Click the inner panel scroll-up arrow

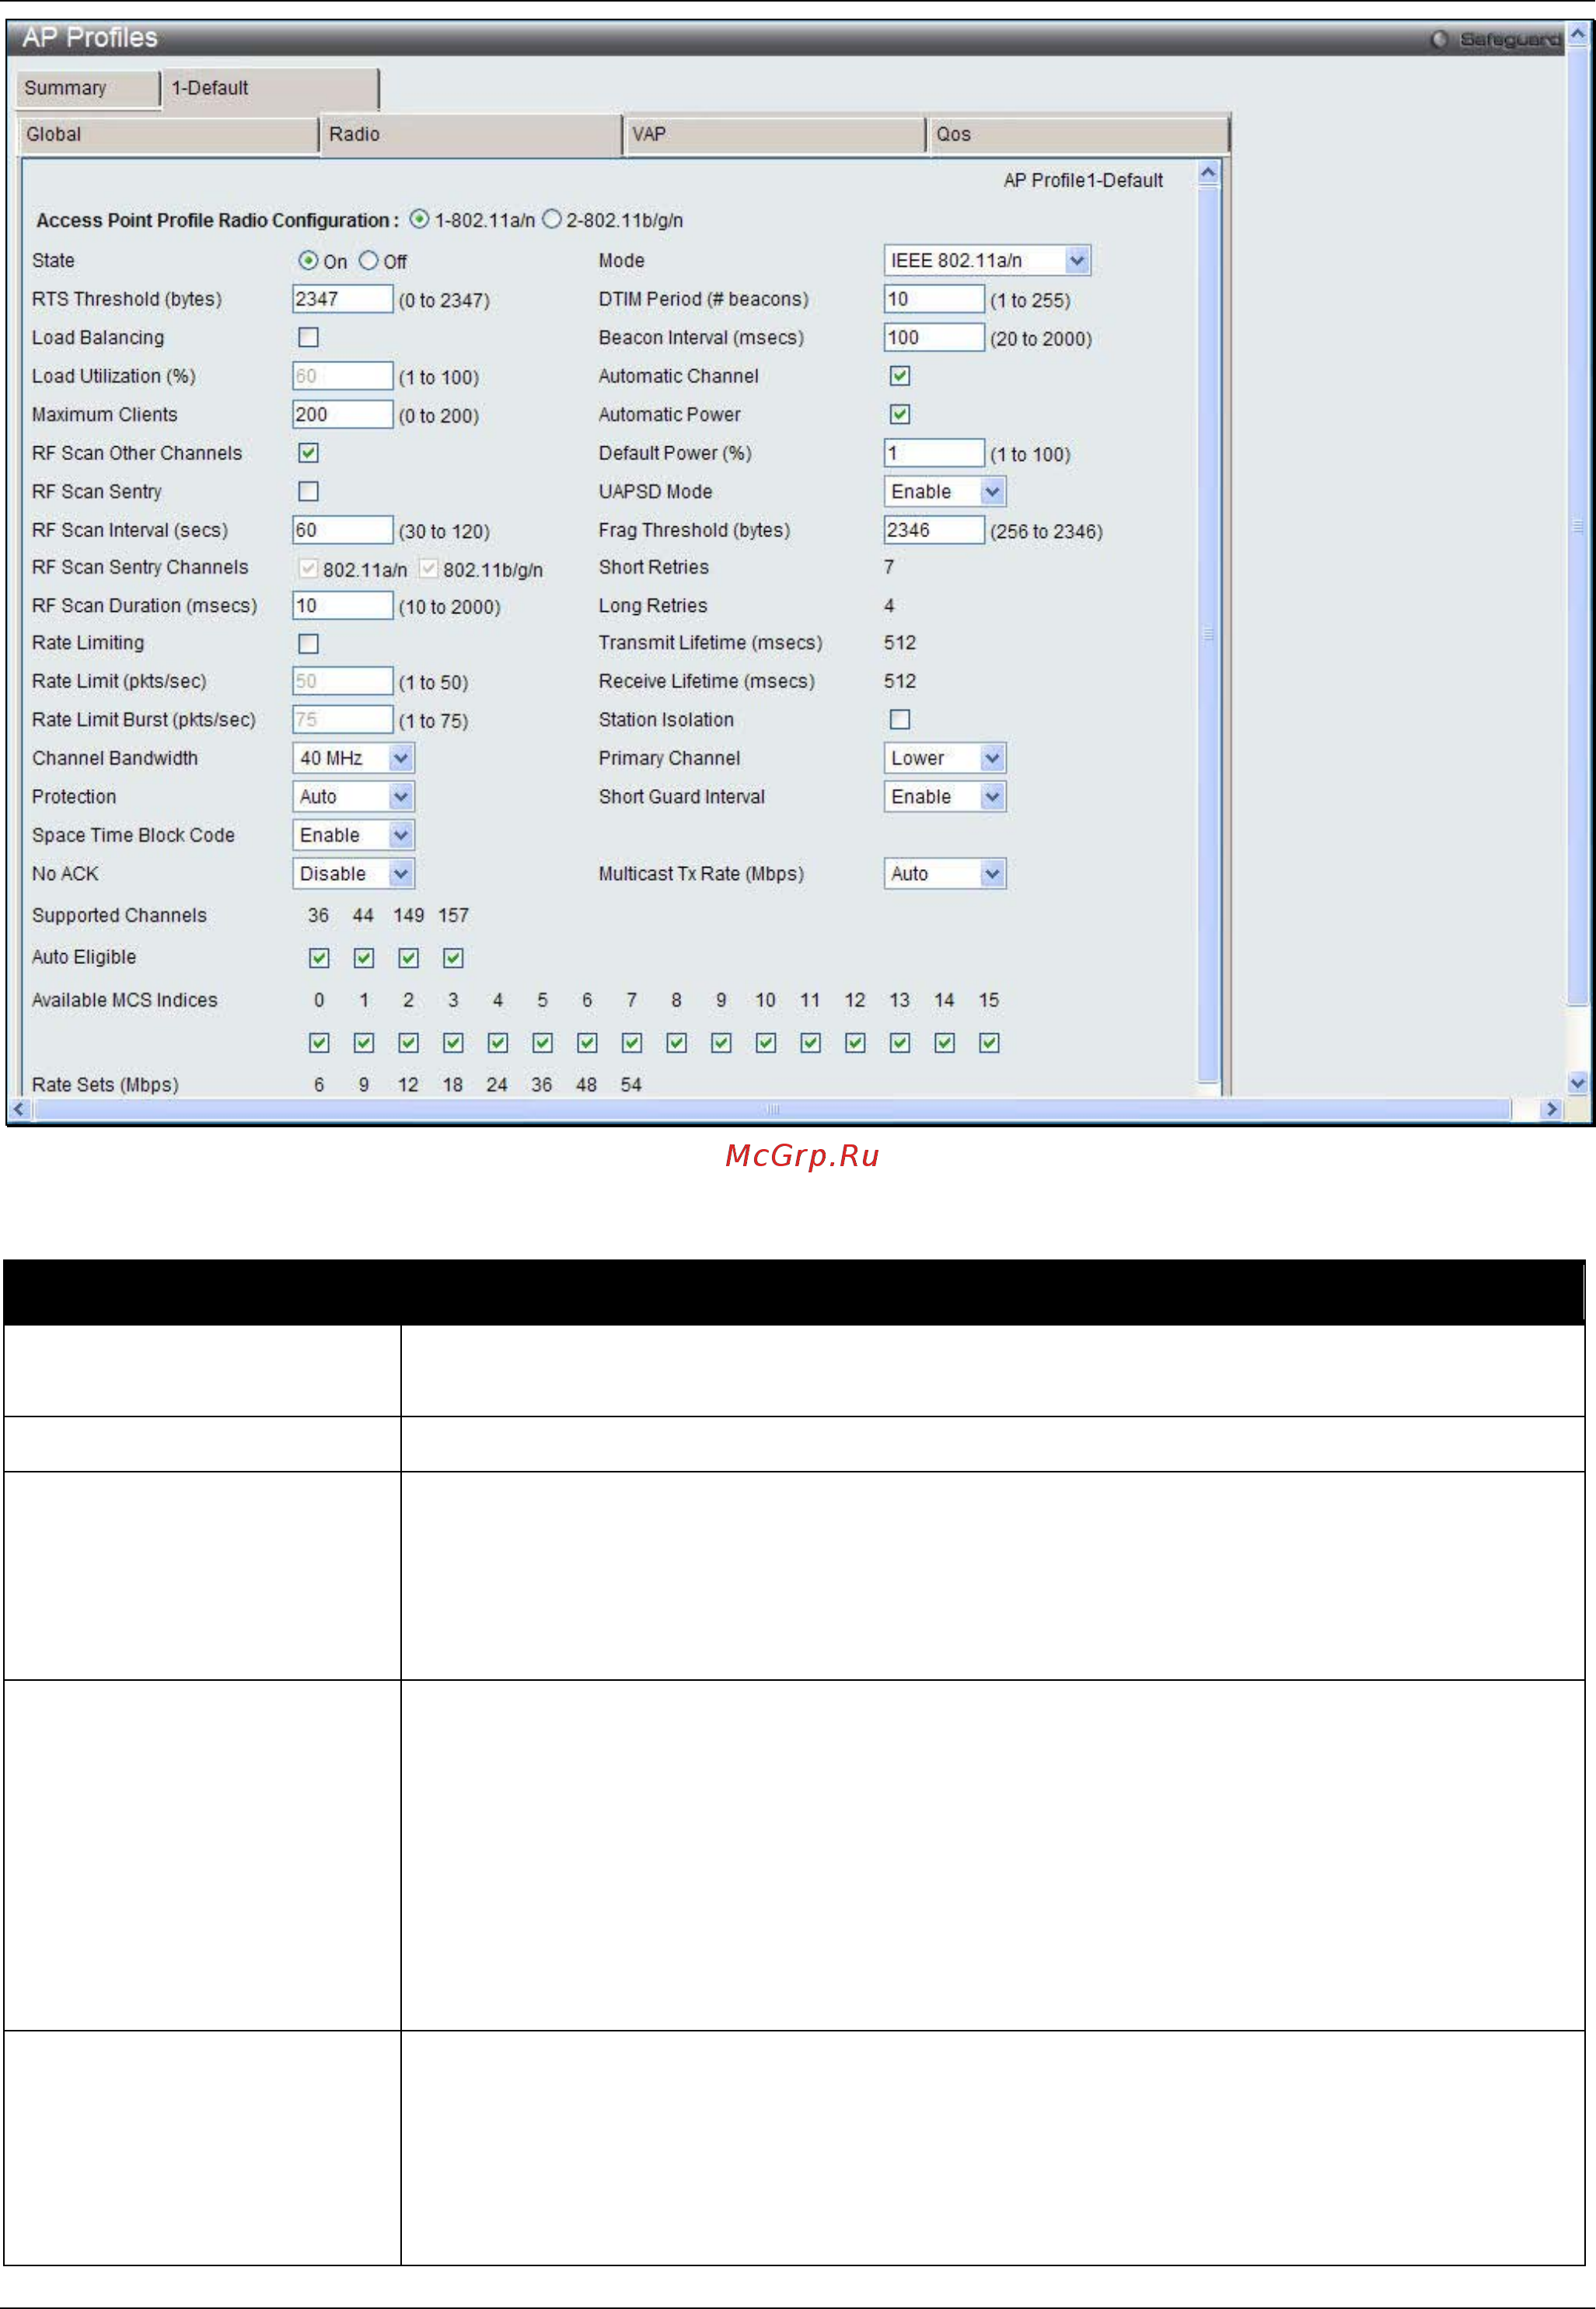coord(1208,173)
